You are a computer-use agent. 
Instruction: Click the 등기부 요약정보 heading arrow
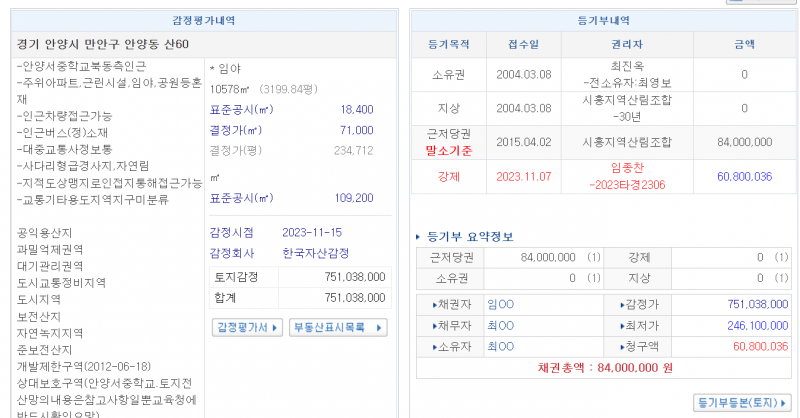(418, 237)
